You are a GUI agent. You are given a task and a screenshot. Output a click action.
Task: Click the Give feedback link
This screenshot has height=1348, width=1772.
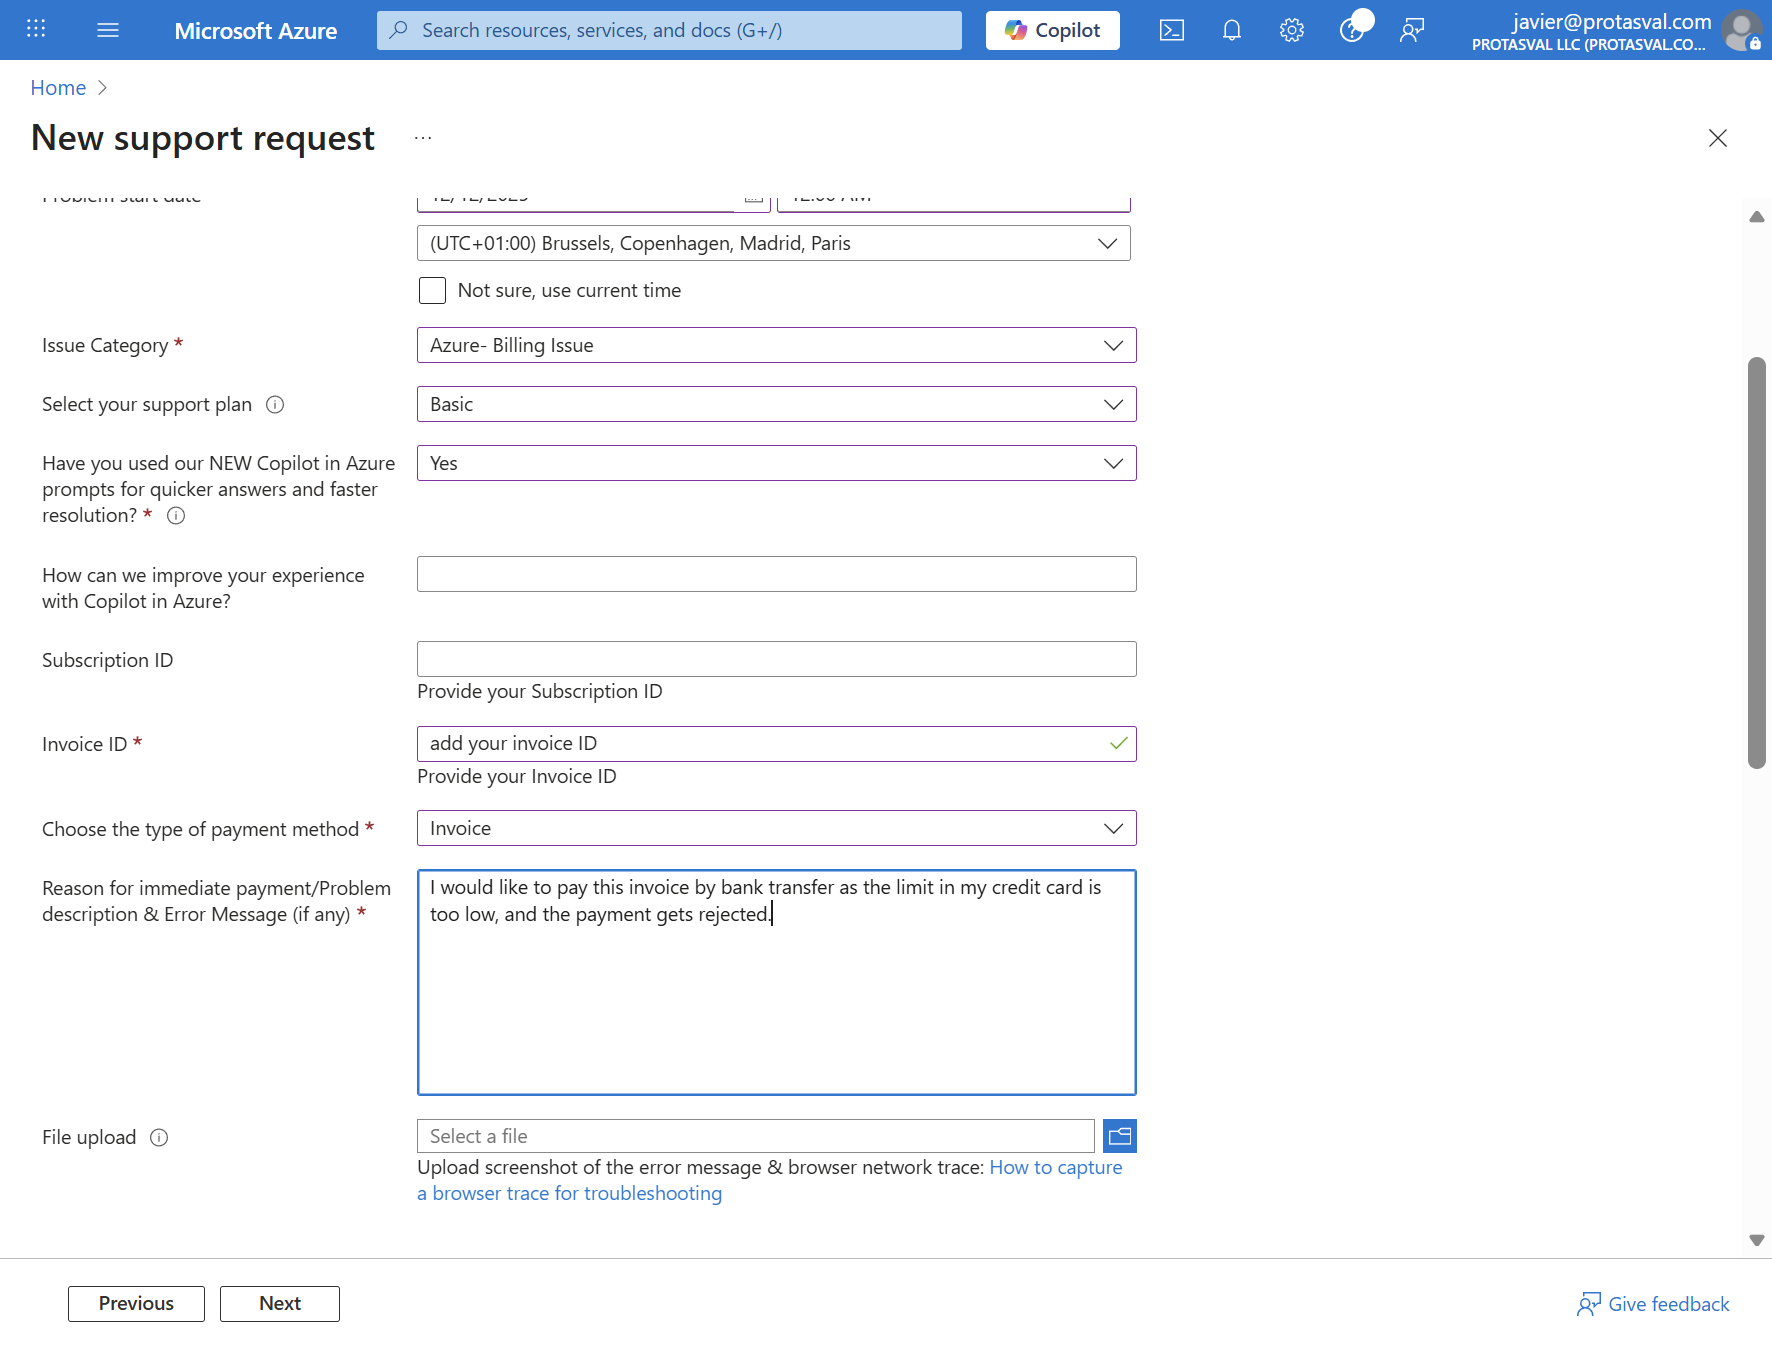tap(1653, 1304)
